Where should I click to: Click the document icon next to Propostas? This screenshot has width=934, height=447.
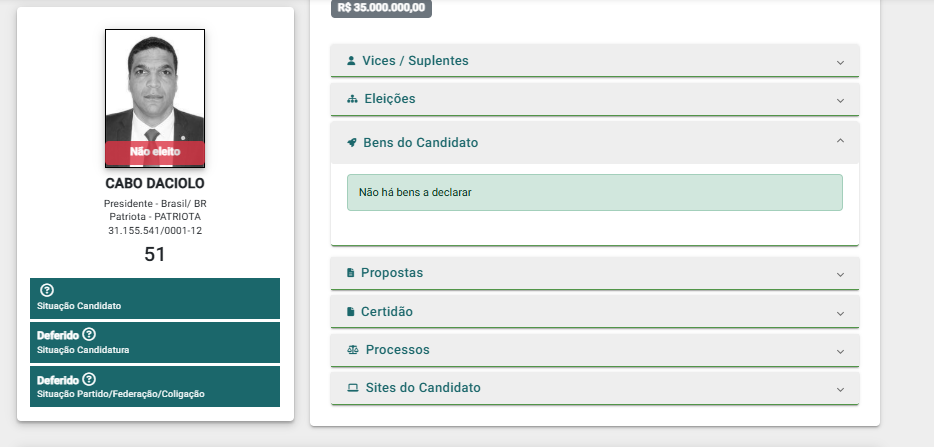click(x=350, y=273)
